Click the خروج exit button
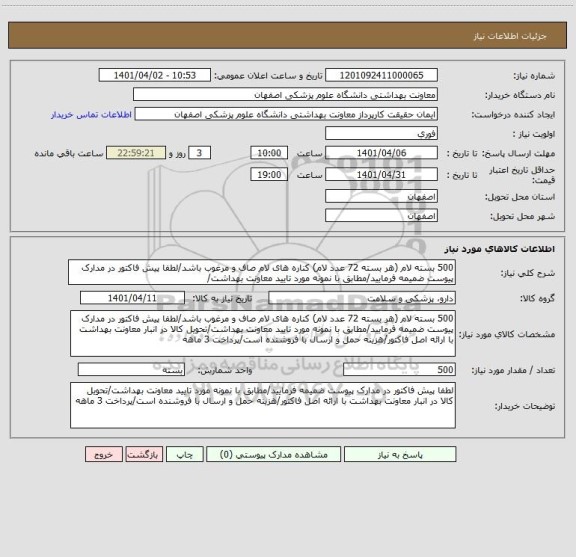 pos(104,454)
